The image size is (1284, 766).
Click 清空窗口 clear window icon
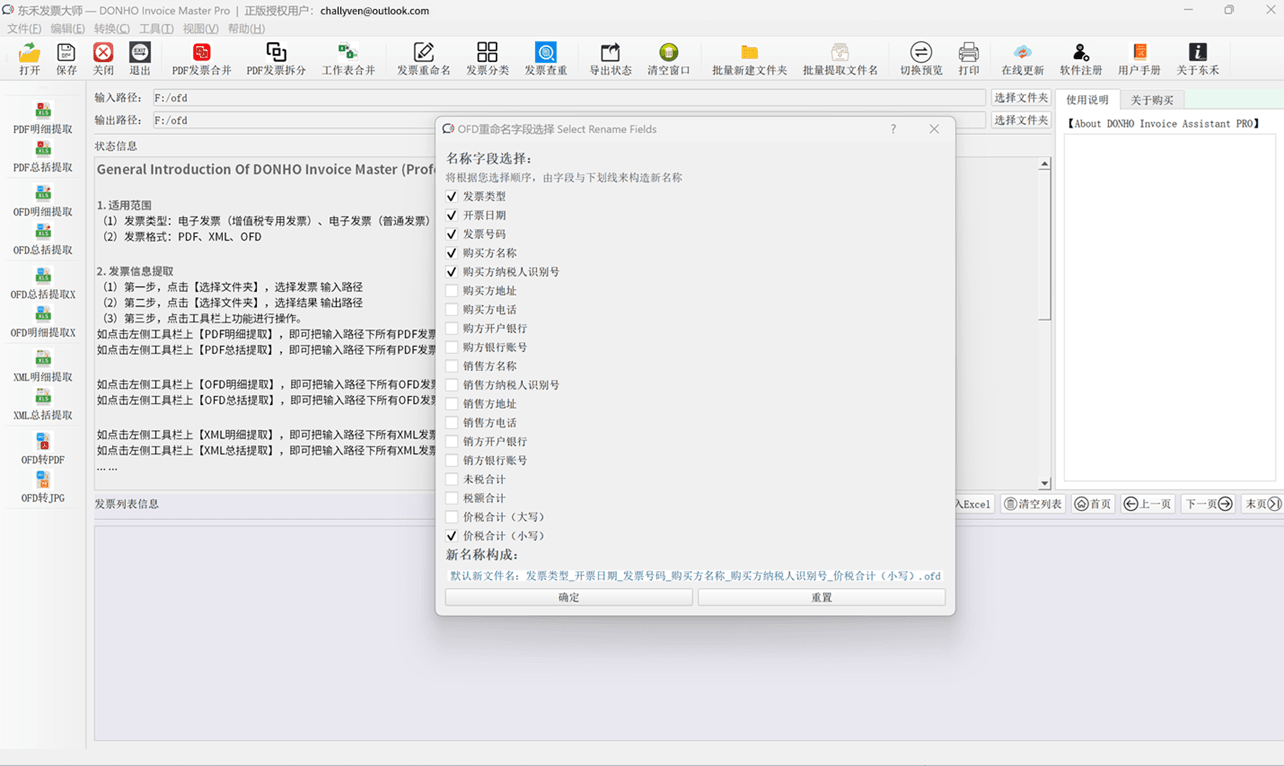tap(669, 58)
